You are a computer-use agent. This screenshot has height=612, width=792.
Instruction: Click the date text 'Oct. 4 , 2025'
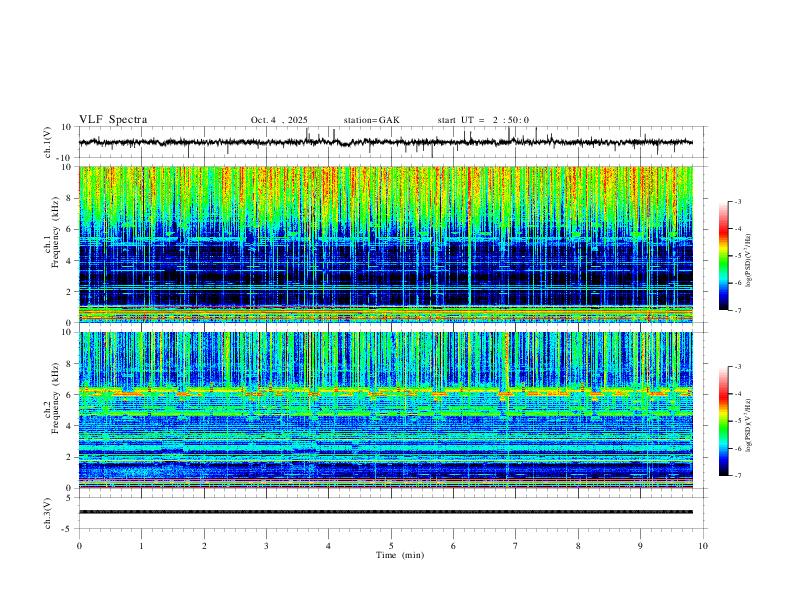point(279,120)
